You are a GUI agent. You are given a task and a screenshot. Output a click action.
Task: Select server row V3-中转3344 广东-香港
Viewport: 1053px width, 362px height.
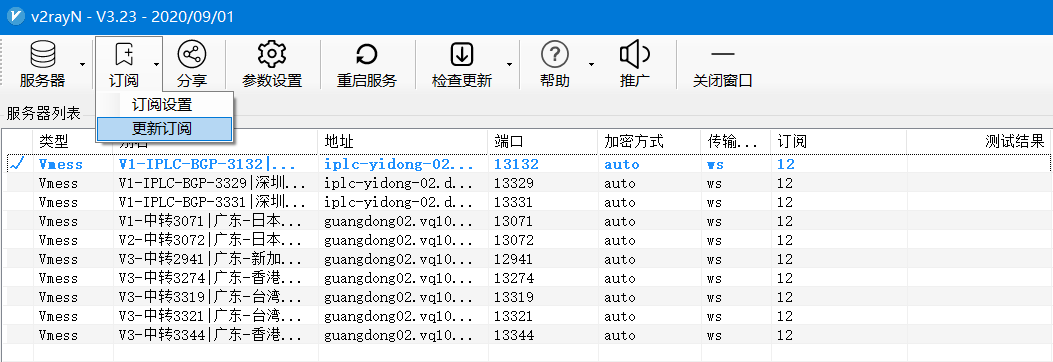(528, 334)
